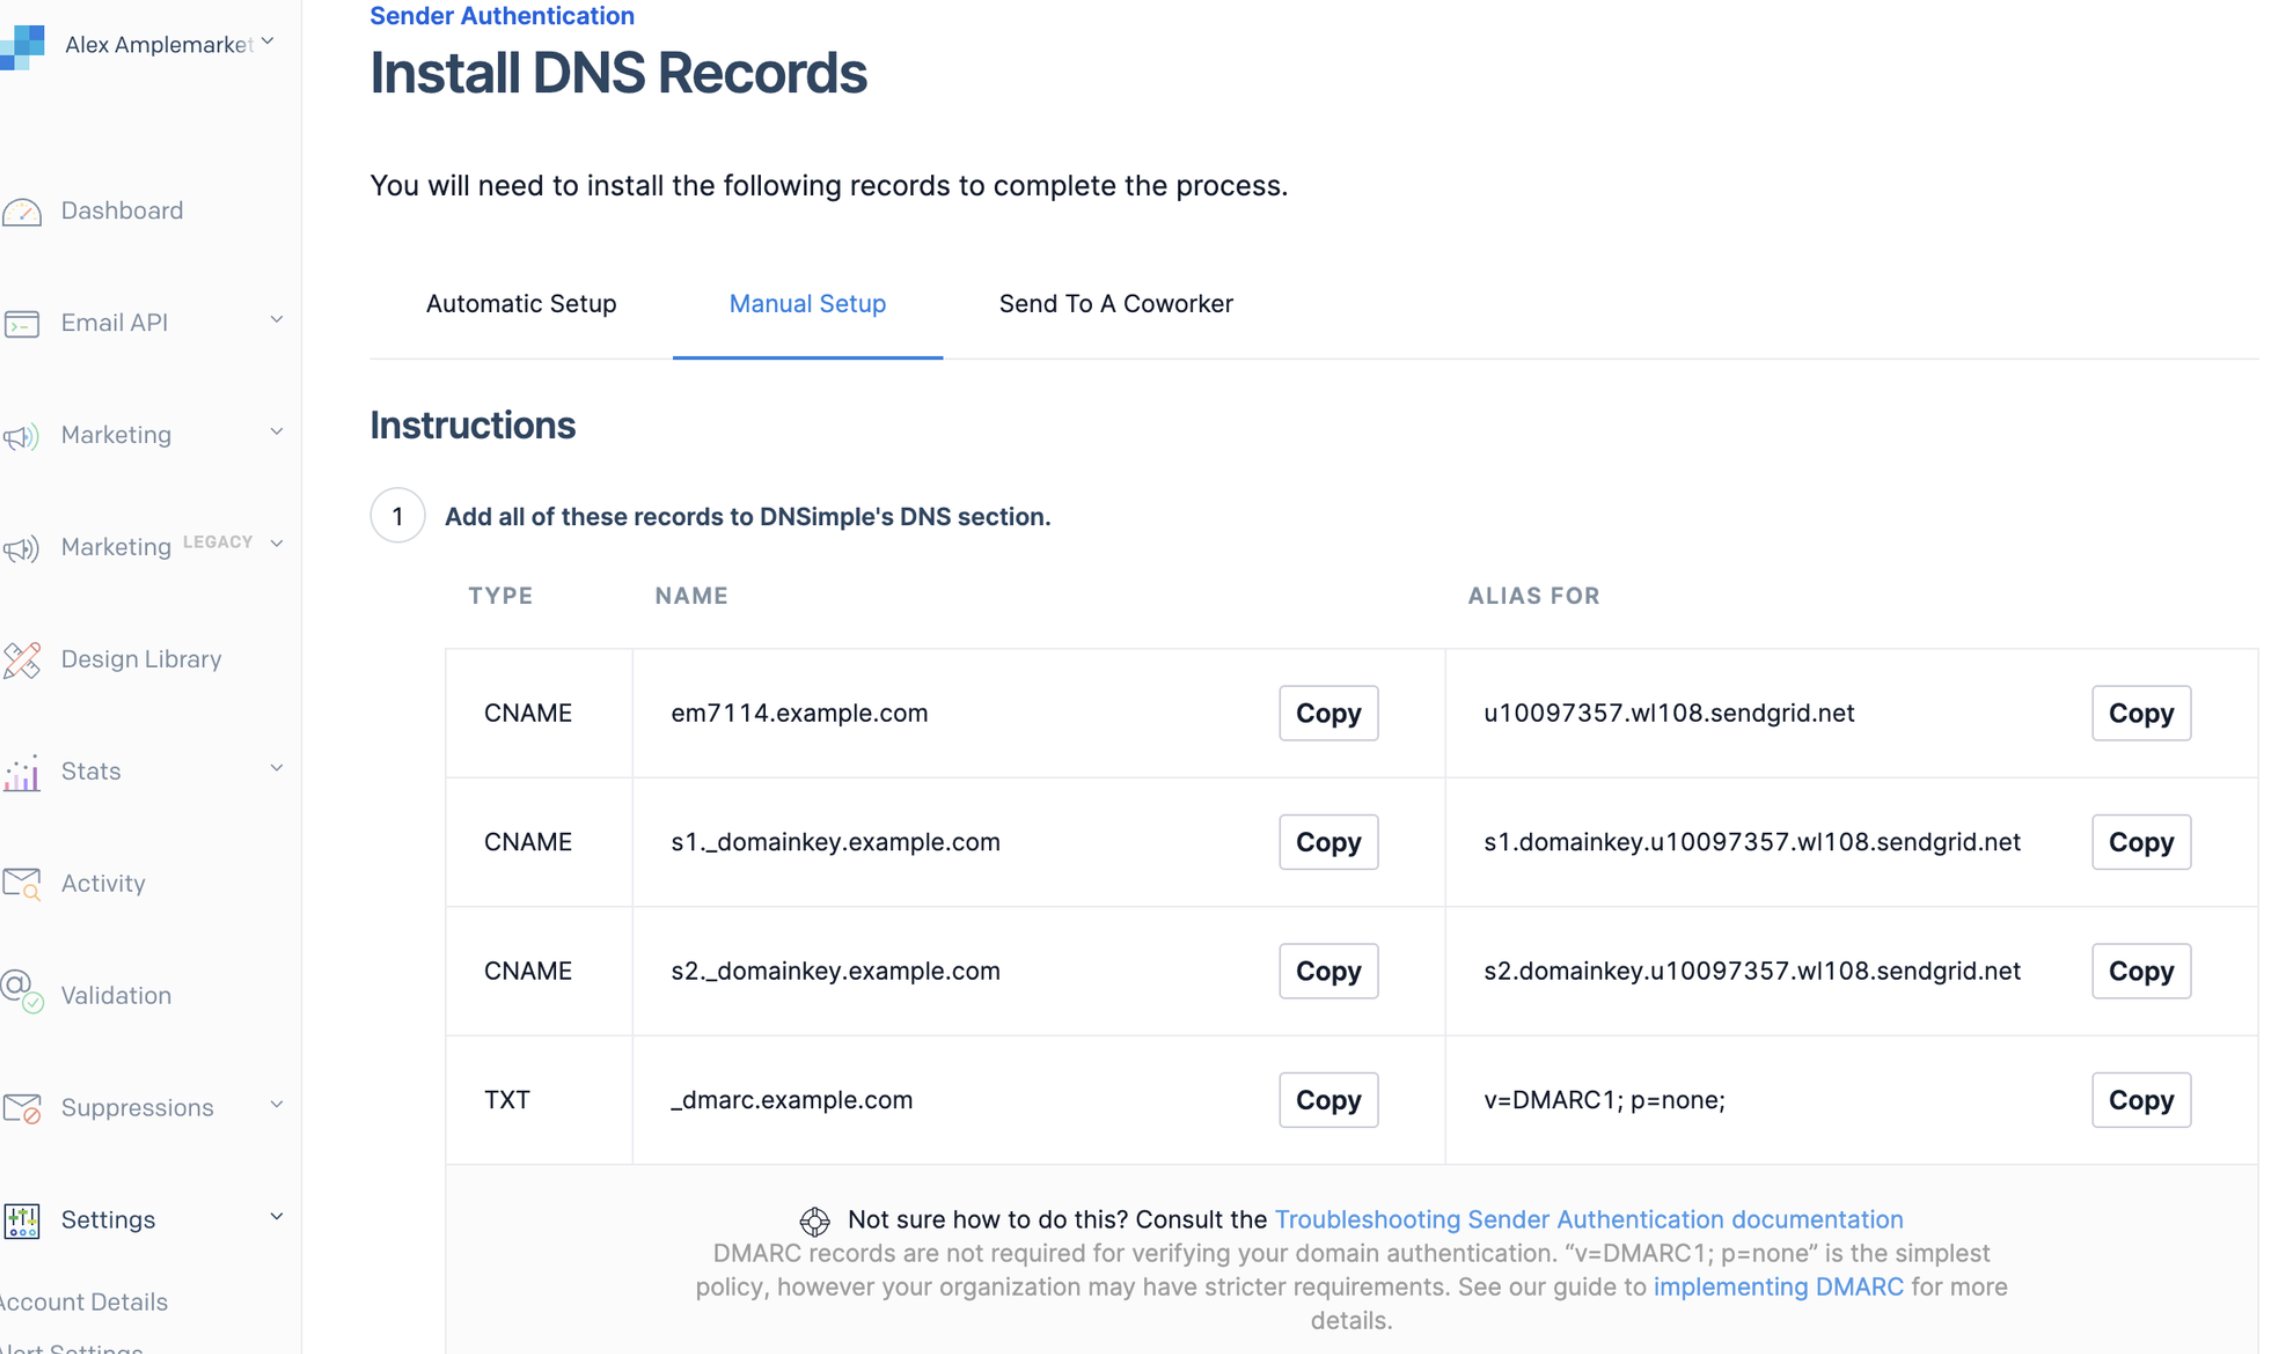Click the Suppressions envelope icon
The image size is (2290, 1354).
pyautogui.click(x=22, y=1108)
